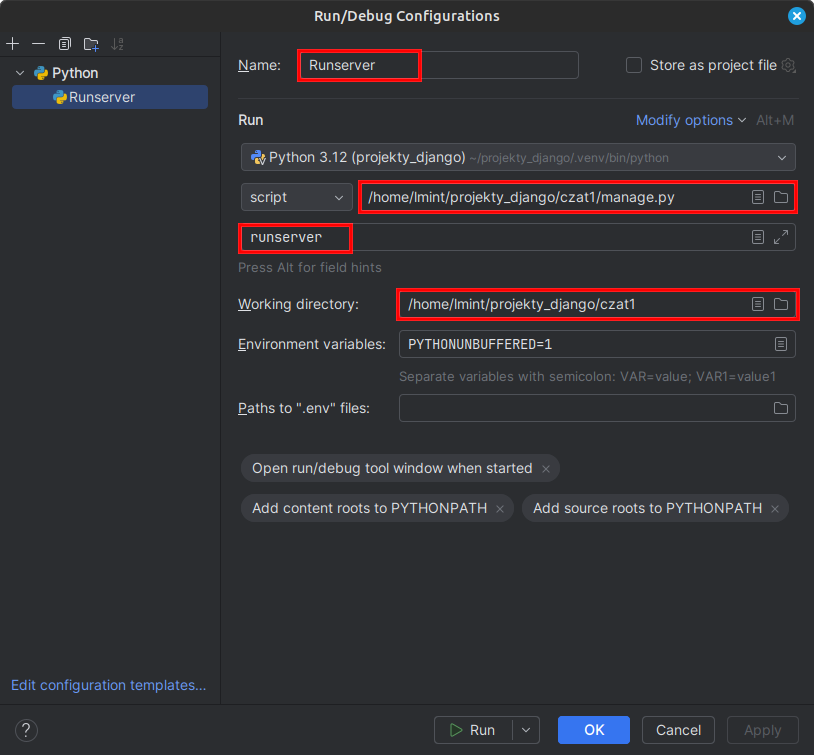Select the Runserver configuration in the tree
The width and height of the screenshot is (814, 755).
click(x=110, y=97)
